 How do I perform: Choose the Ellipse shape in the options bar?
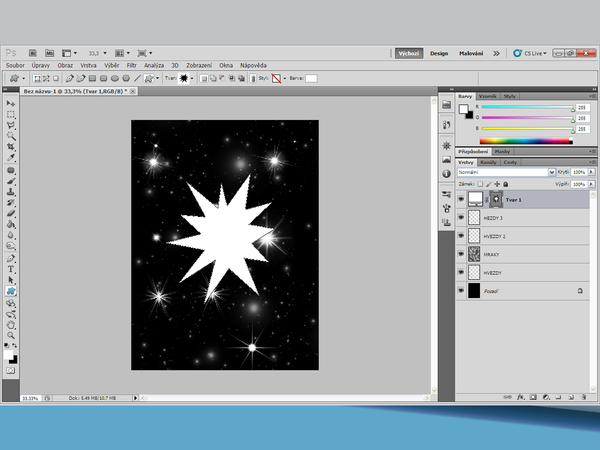click(x=114, y=77)
